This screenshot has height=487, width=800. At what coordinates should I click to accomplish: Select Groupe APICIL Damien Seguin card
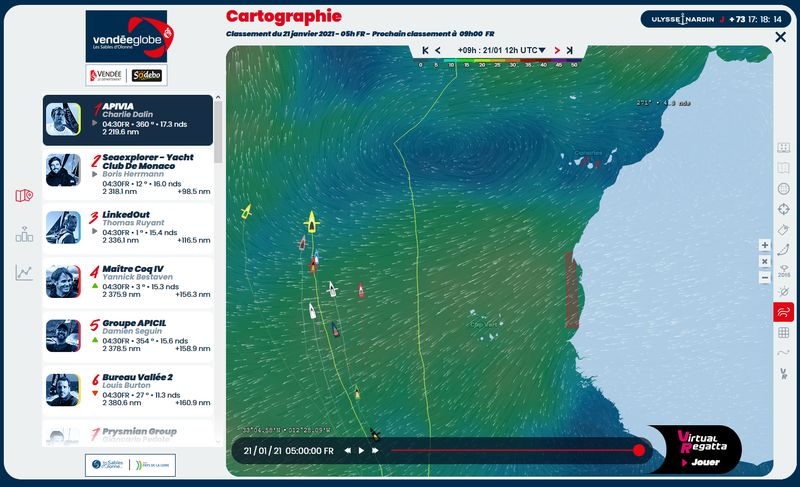[128, 336]
